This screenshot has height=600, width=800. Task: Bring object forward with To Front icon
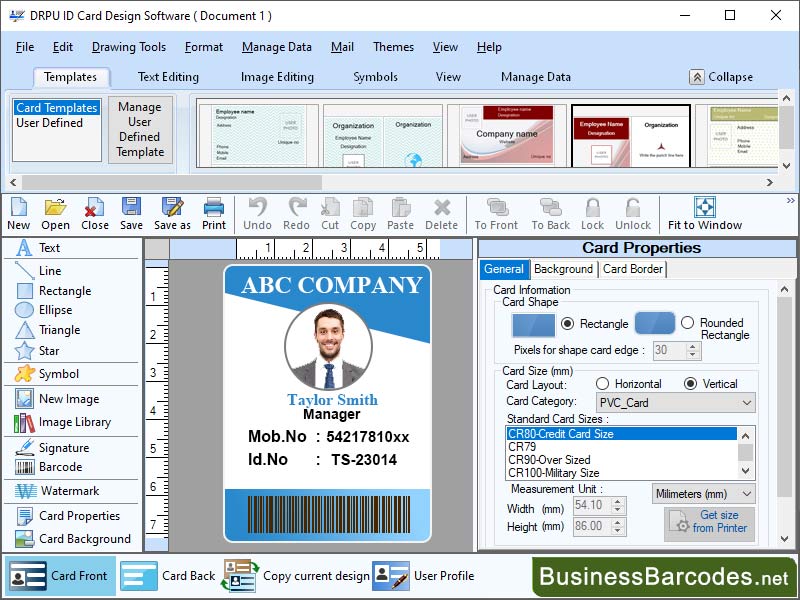coord(496,214)
